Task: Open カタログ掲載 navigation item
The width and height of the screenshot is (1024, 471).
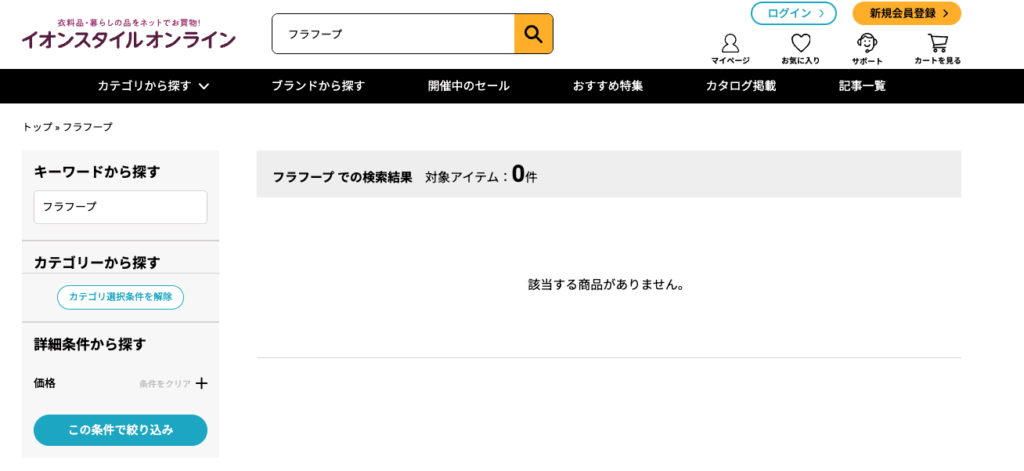Action: tap(740, 86)
